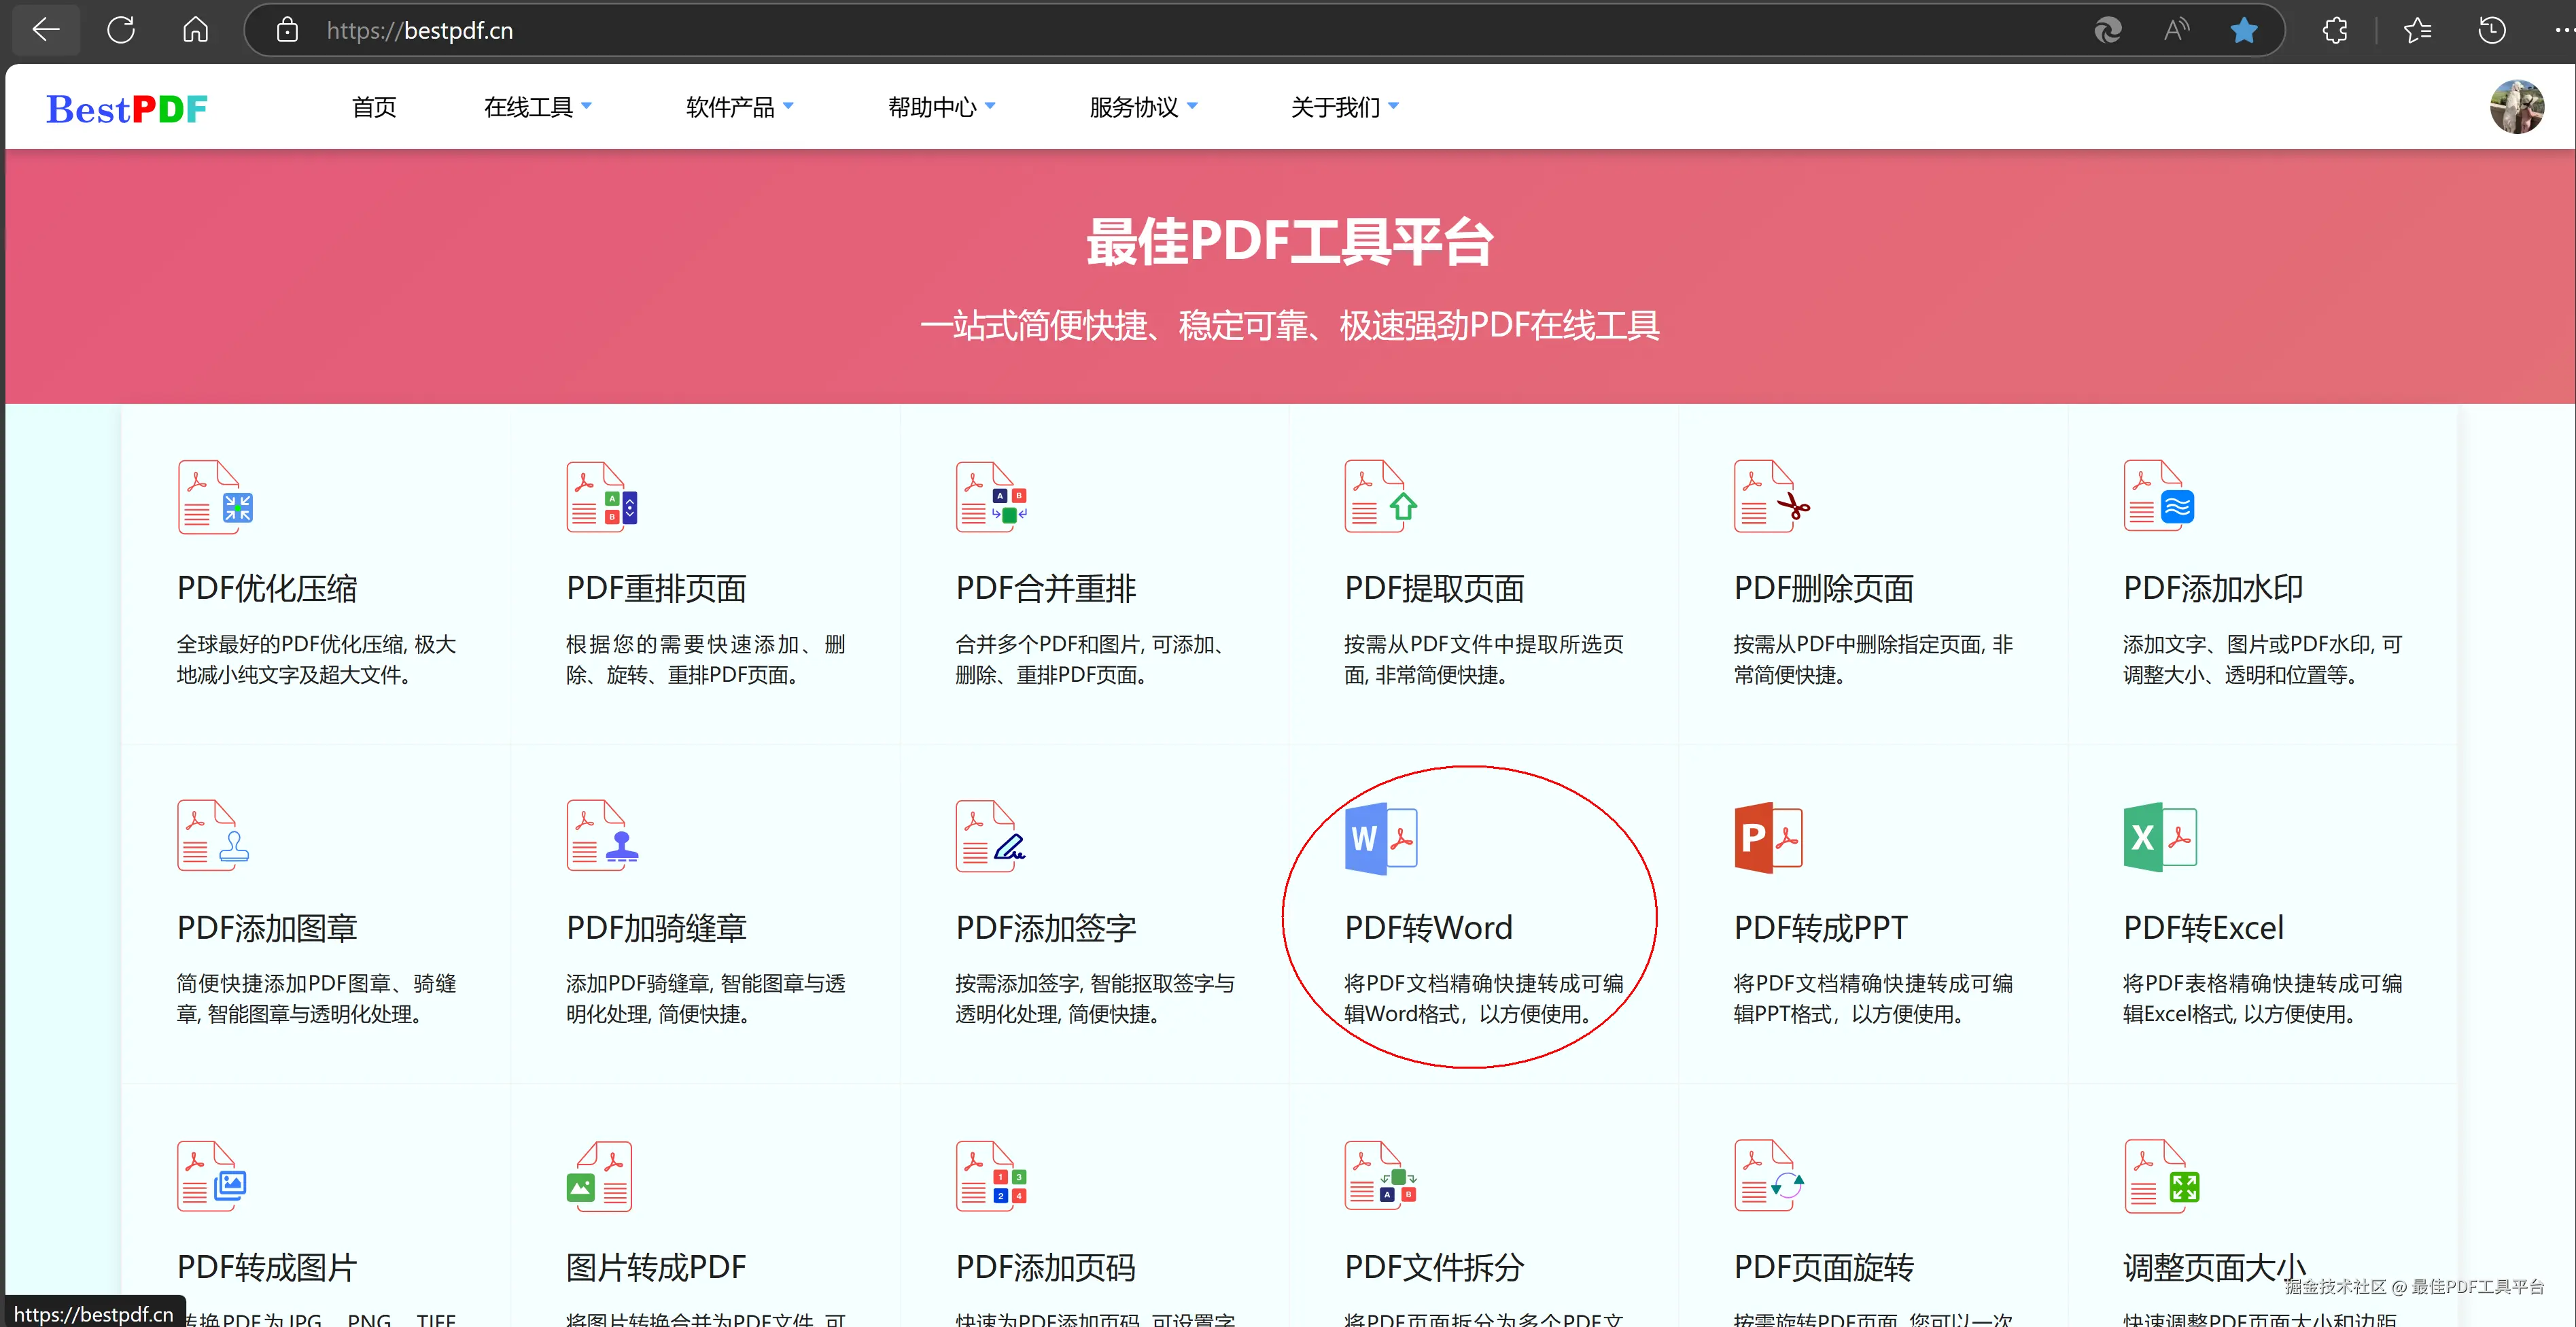Open the PDF合并重排 merge icon
2576x1327 pixels.
991,497
